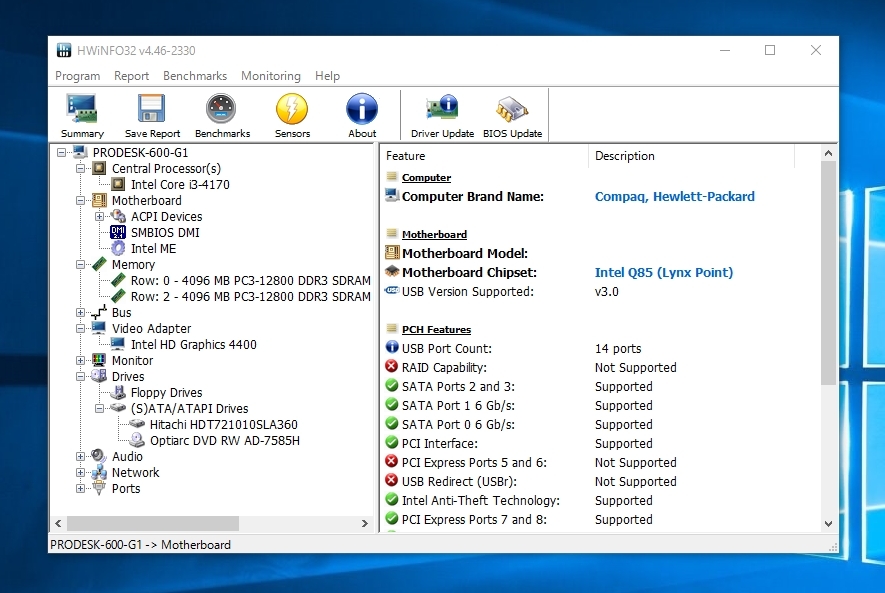The image size is (885, 593).
Task: Collapse the Memory tree branch
Action: click(x=81, y=264)
